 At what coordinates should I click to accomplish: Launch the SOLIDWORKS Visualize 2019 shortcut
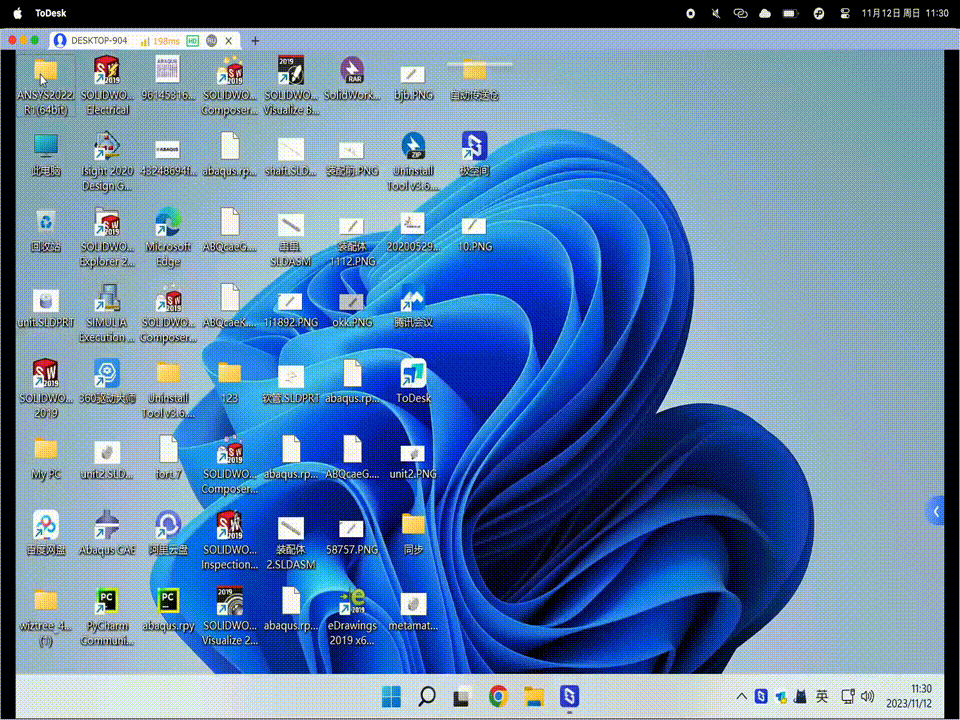(230, 617)
